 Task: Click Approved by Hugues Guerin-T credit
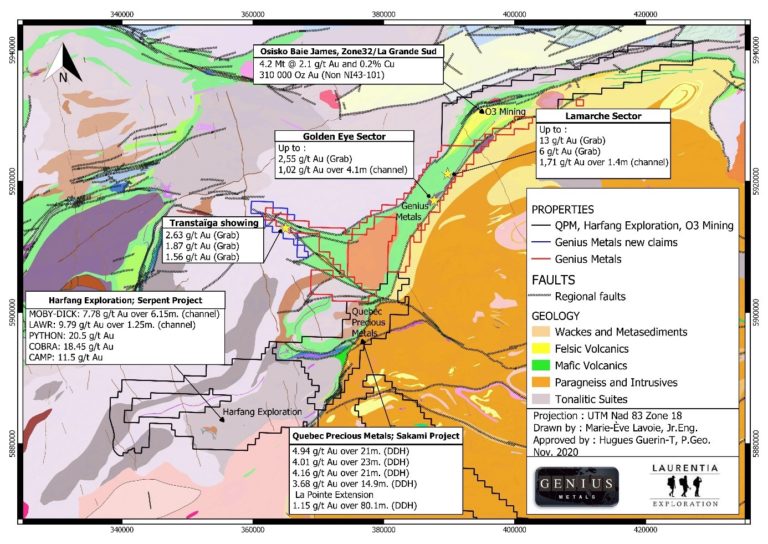[x=622, y=440]
